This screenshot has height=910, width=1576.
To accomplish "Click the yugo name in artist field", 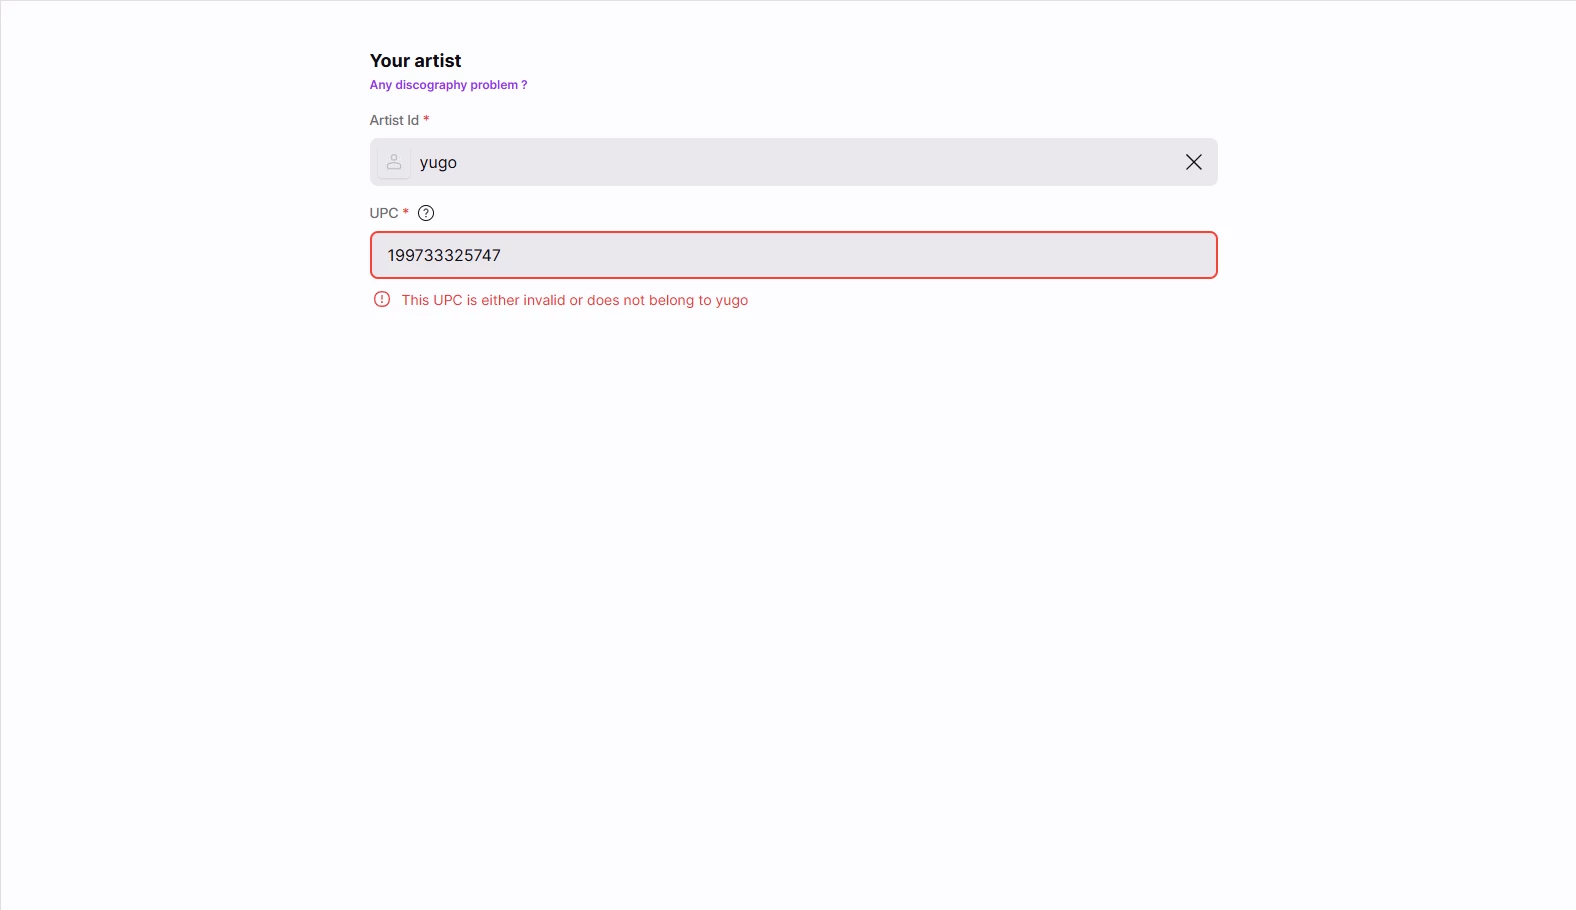I will click(438, 162).
